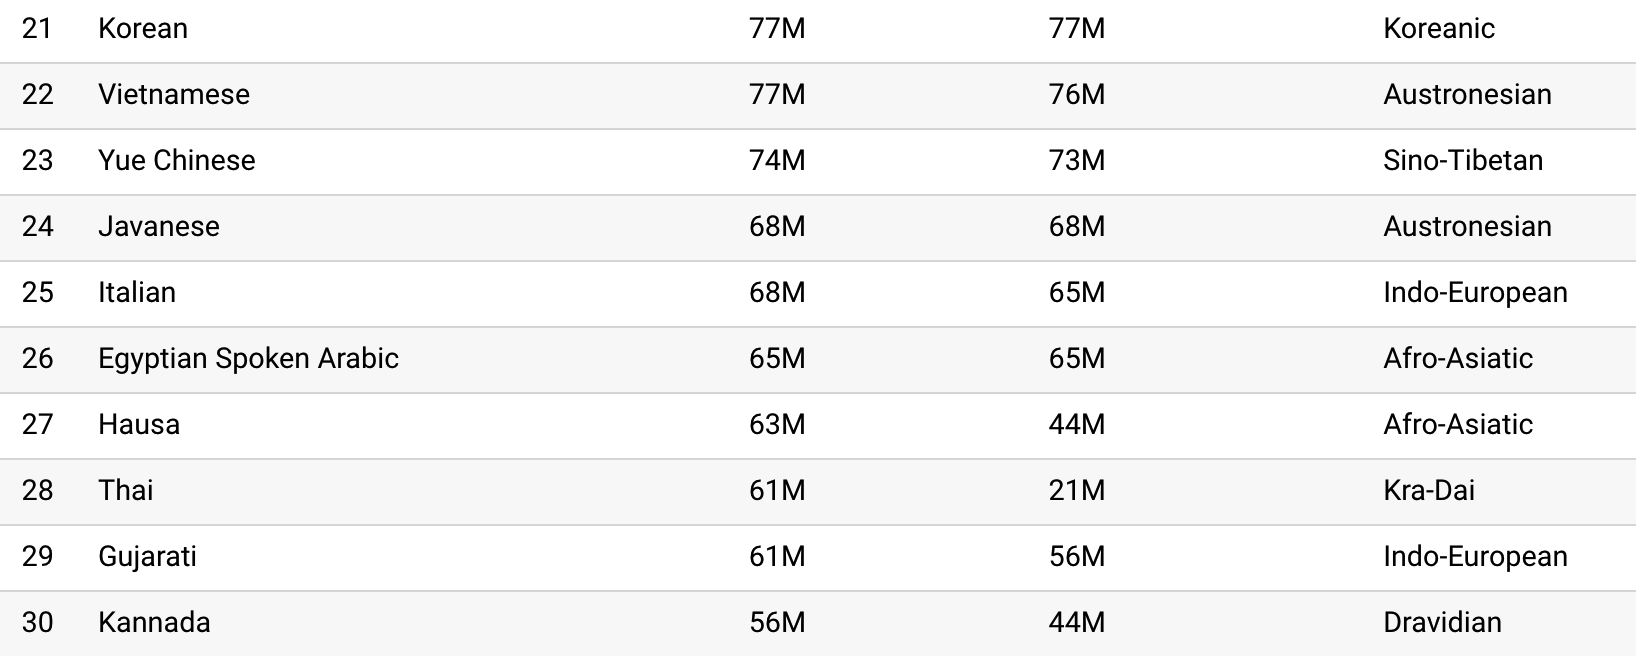Screen dimensions: 1636x658
Task: Click the Kra-Dai language family
Action: (1429, 490)
